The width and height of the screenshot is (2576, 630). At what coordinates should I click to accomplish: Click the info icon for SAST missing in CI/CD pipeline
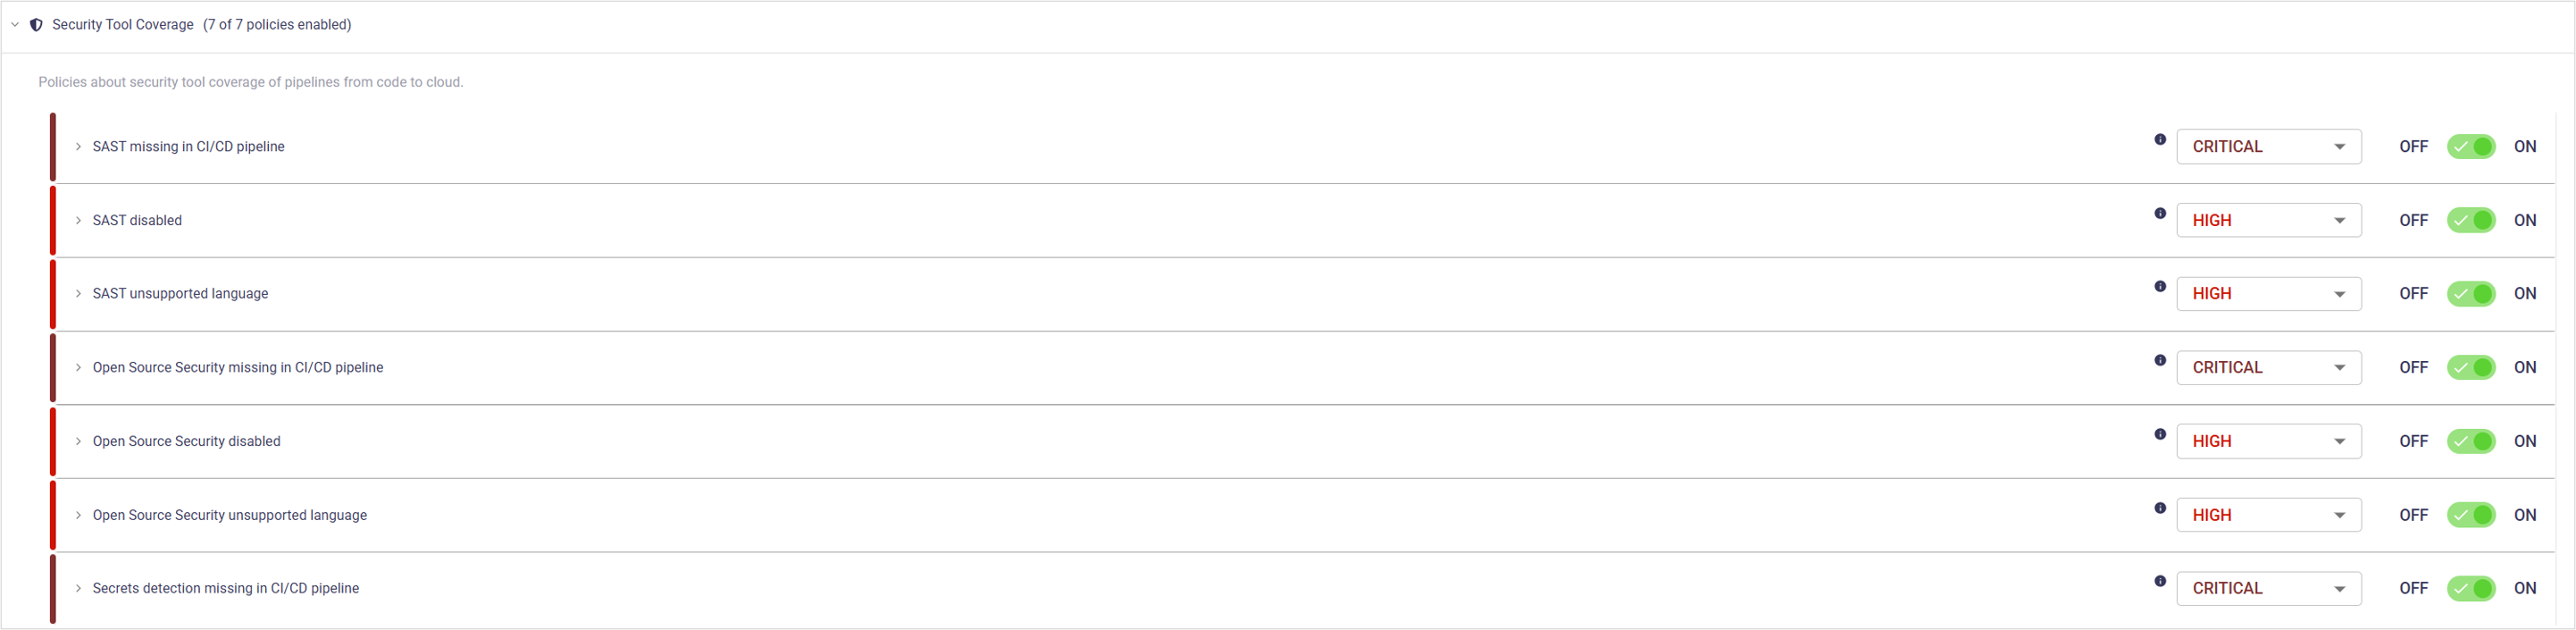[2160, 140]
